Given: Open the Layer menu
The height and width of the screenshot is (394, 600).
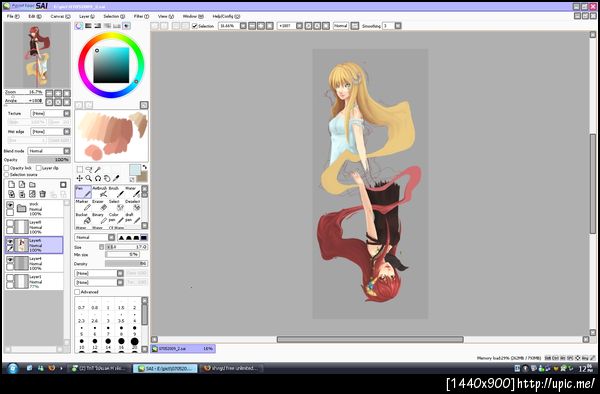Looking at the screenshot, I should click(86, 16).
